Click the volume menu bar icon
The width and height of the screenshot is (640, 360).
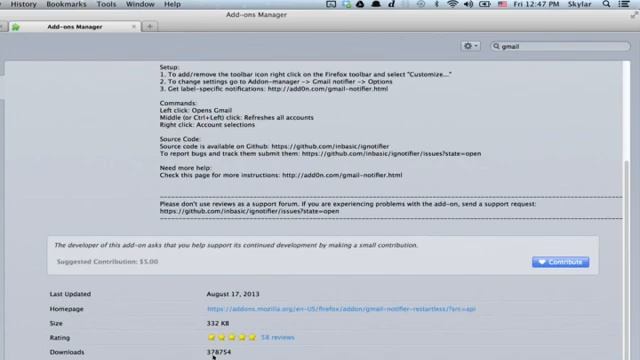468,4
